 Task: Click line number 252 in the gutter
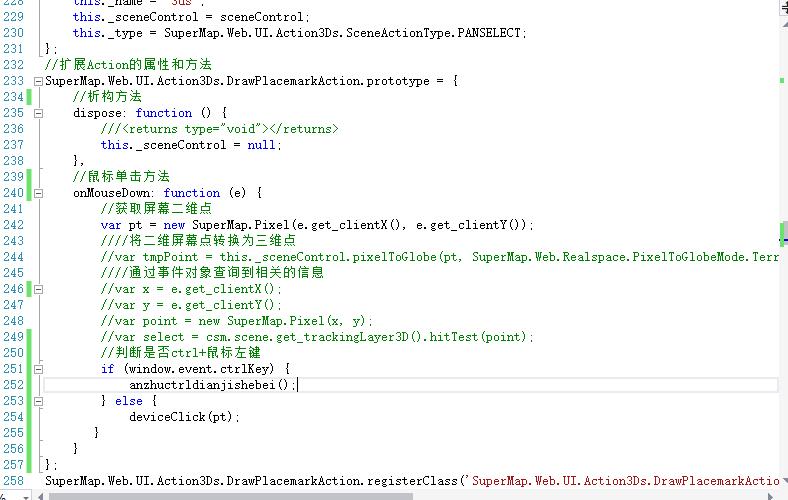click(x=13, y=385)
